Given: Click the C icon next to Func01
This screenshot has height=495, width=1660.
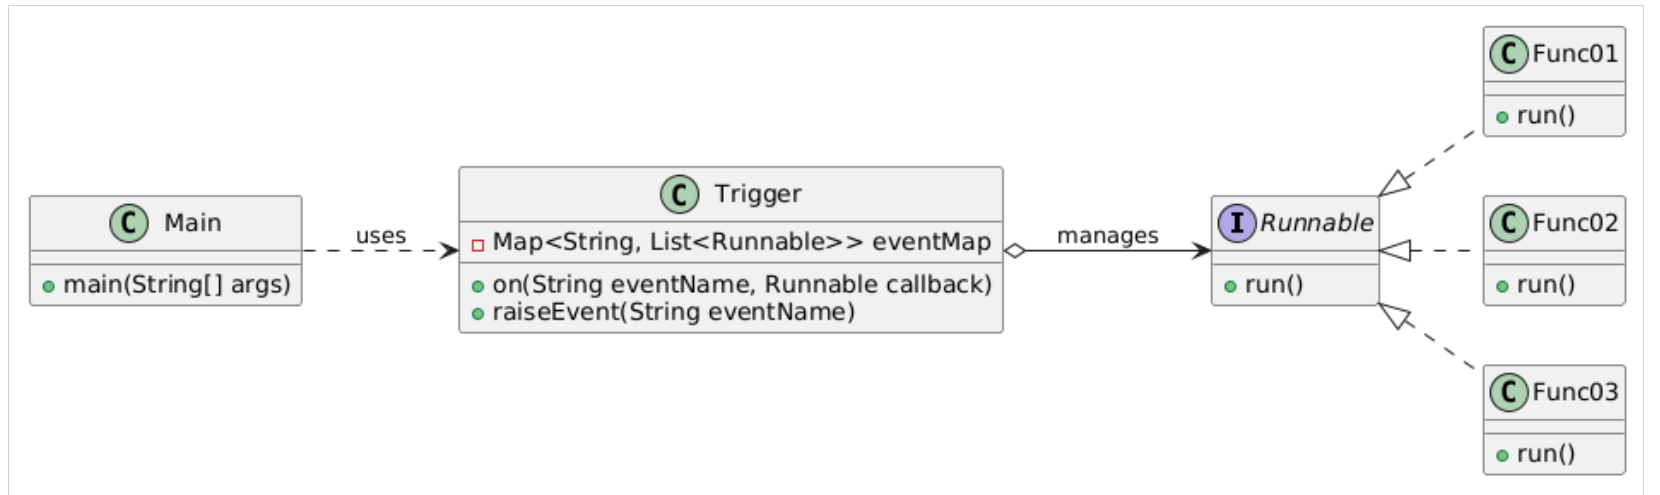Looking at the screenshot, I should tap(1509, 54).
